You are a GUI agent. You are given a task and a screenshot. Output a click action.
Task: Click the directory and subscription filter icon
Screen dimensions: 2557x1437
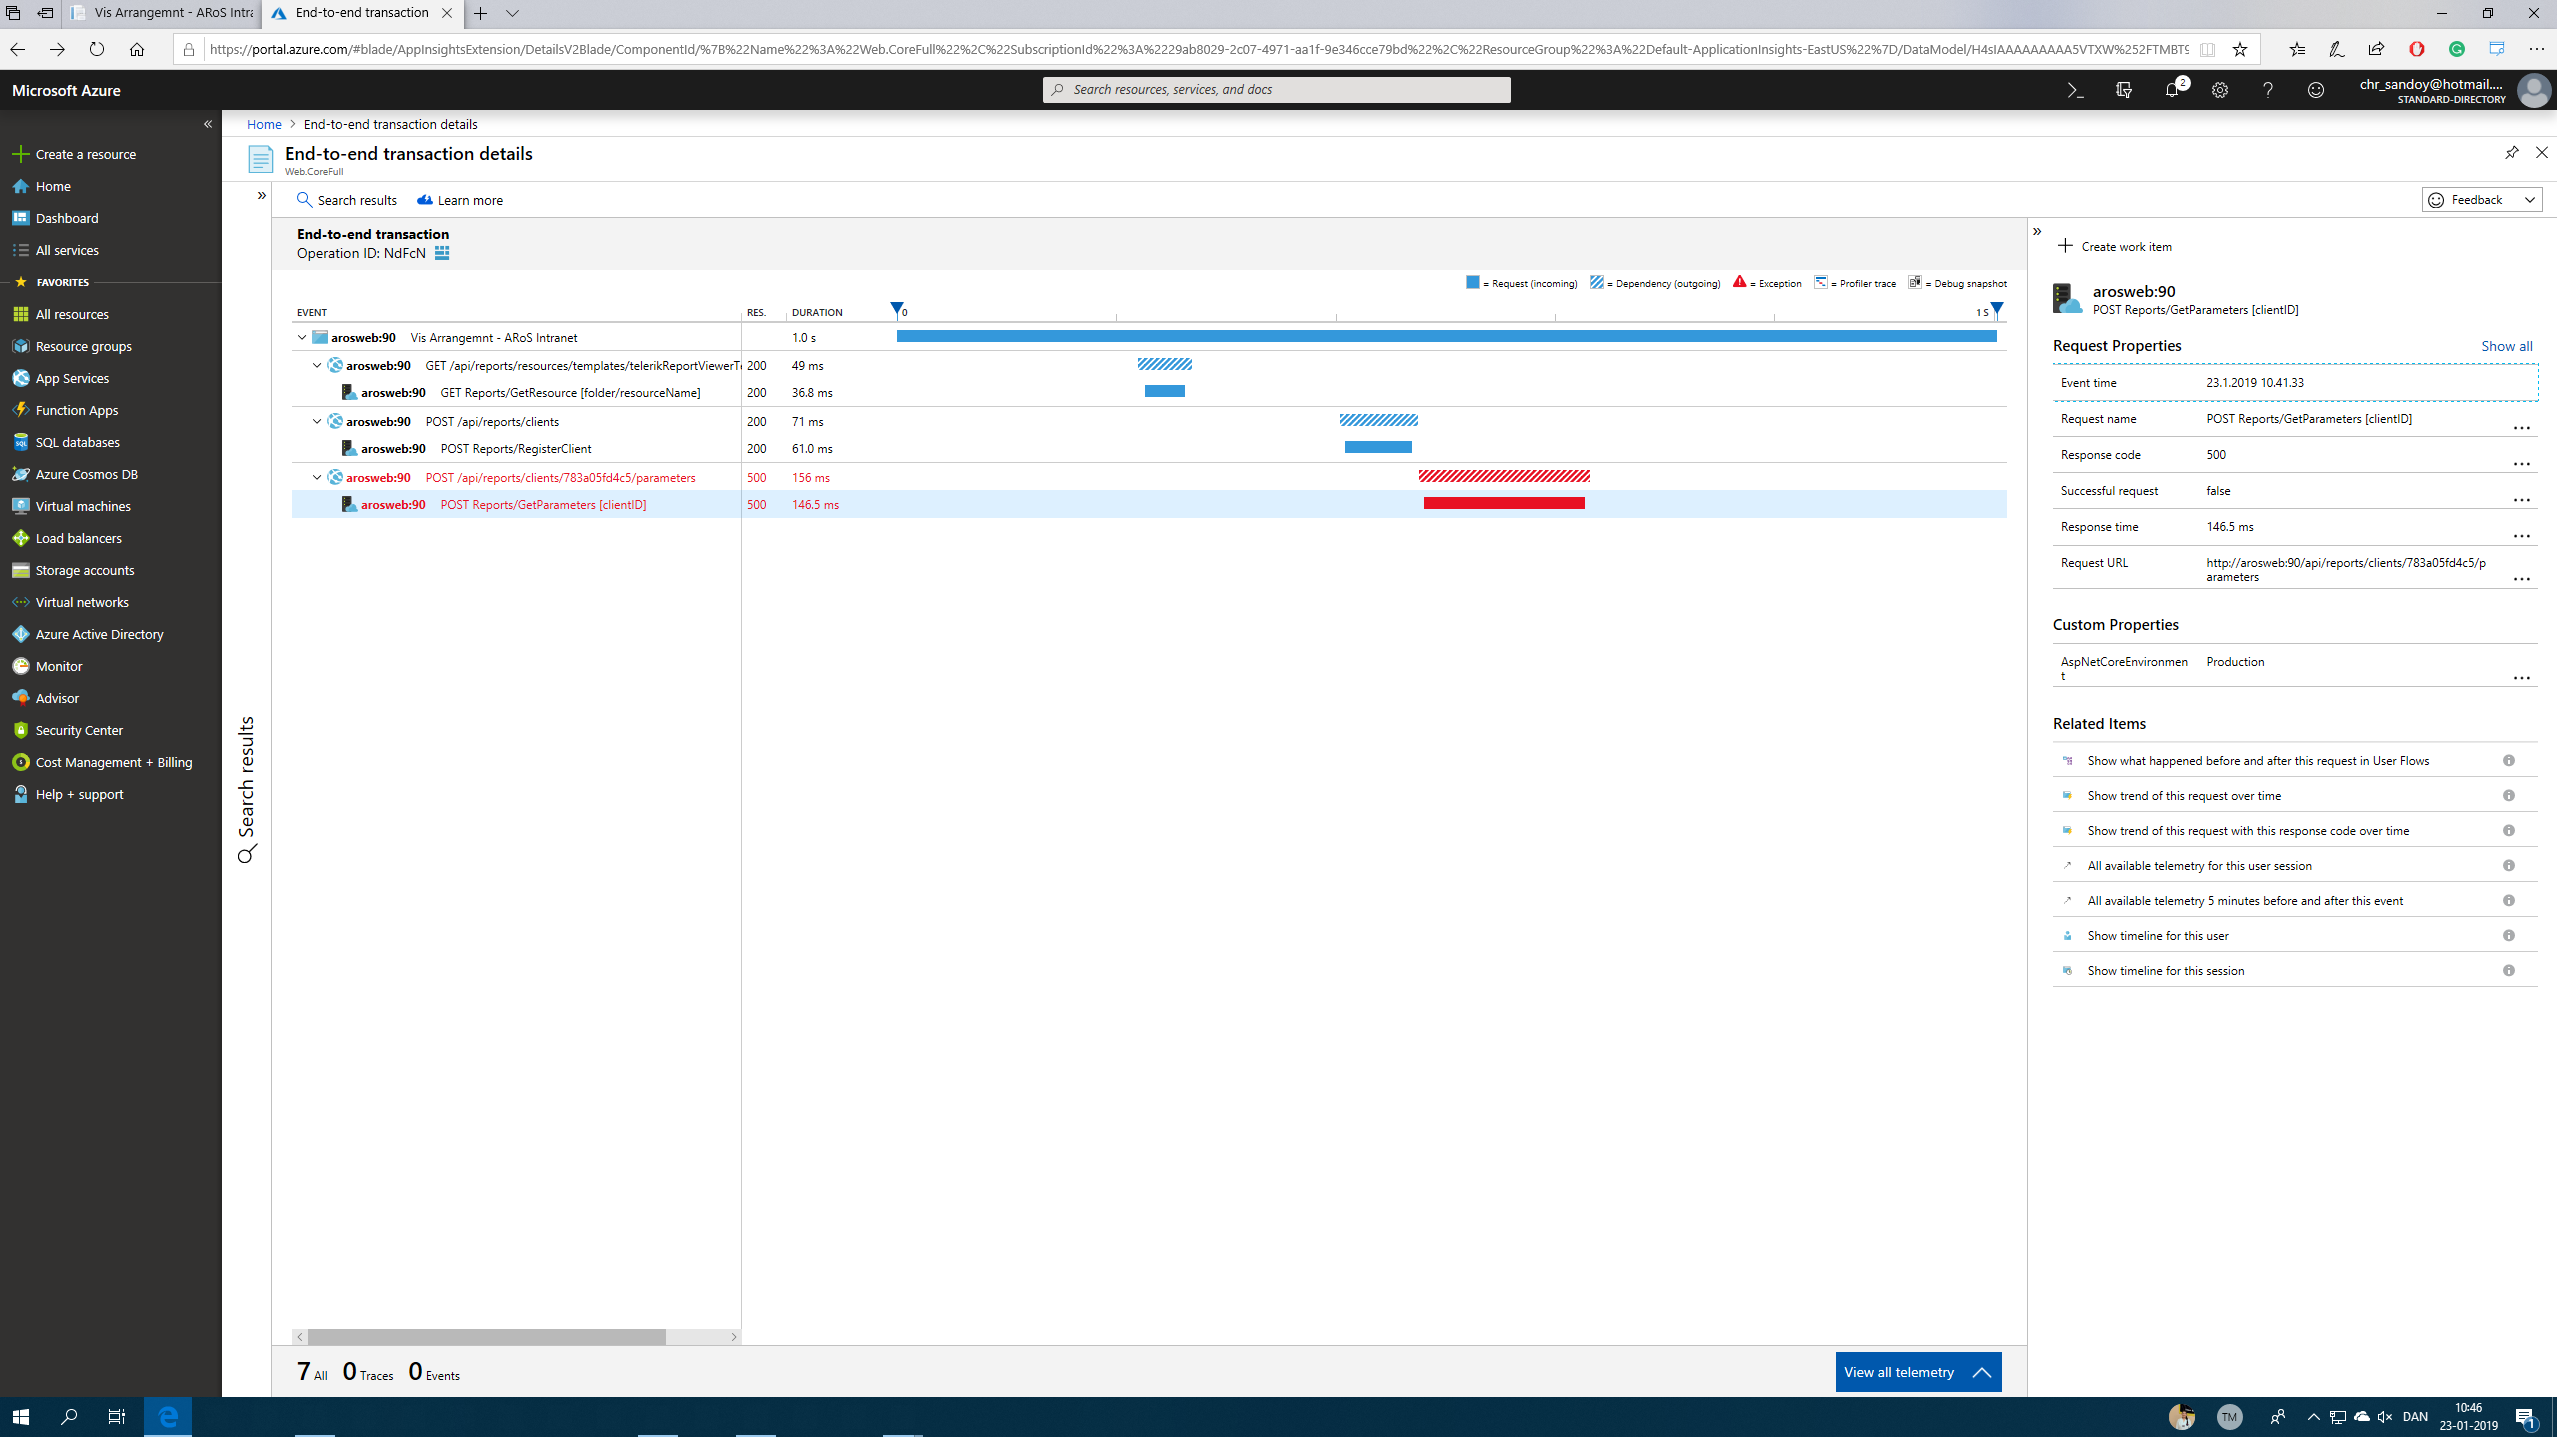coord(2124,90)
